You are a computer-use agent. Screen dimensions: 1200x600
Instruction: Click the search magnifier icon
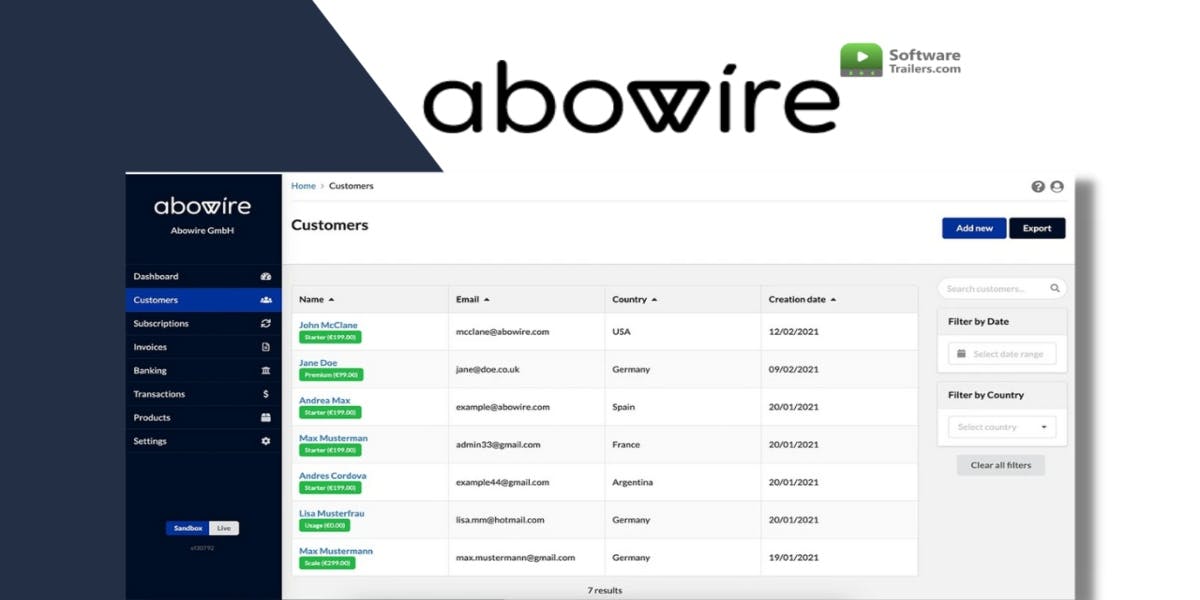tap(1055, 288)
